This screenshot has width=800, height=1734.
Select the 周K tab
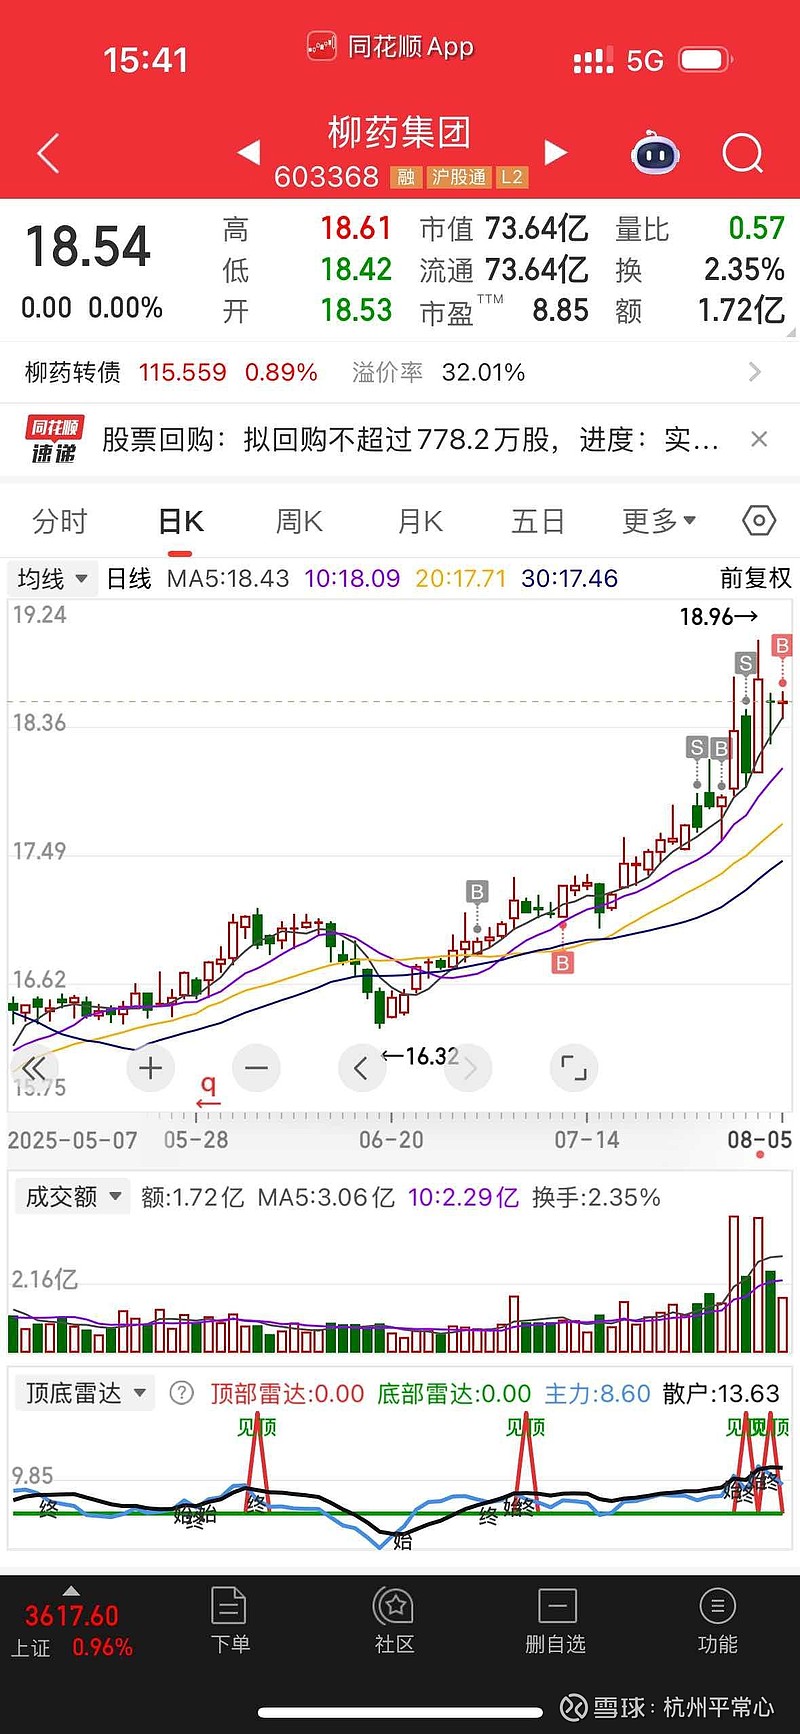coord(299,521)
